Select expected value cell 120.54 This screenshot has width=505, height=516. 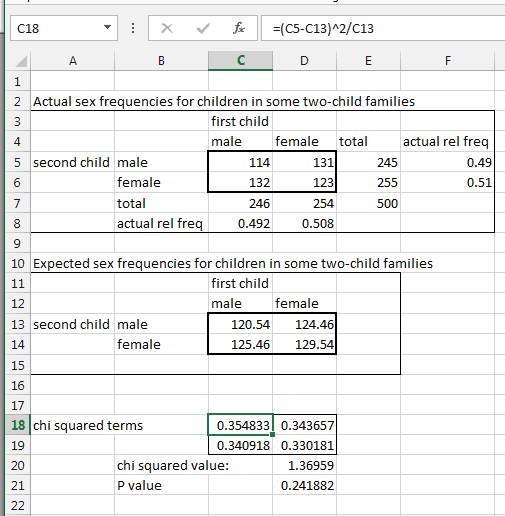click(240, 324)
